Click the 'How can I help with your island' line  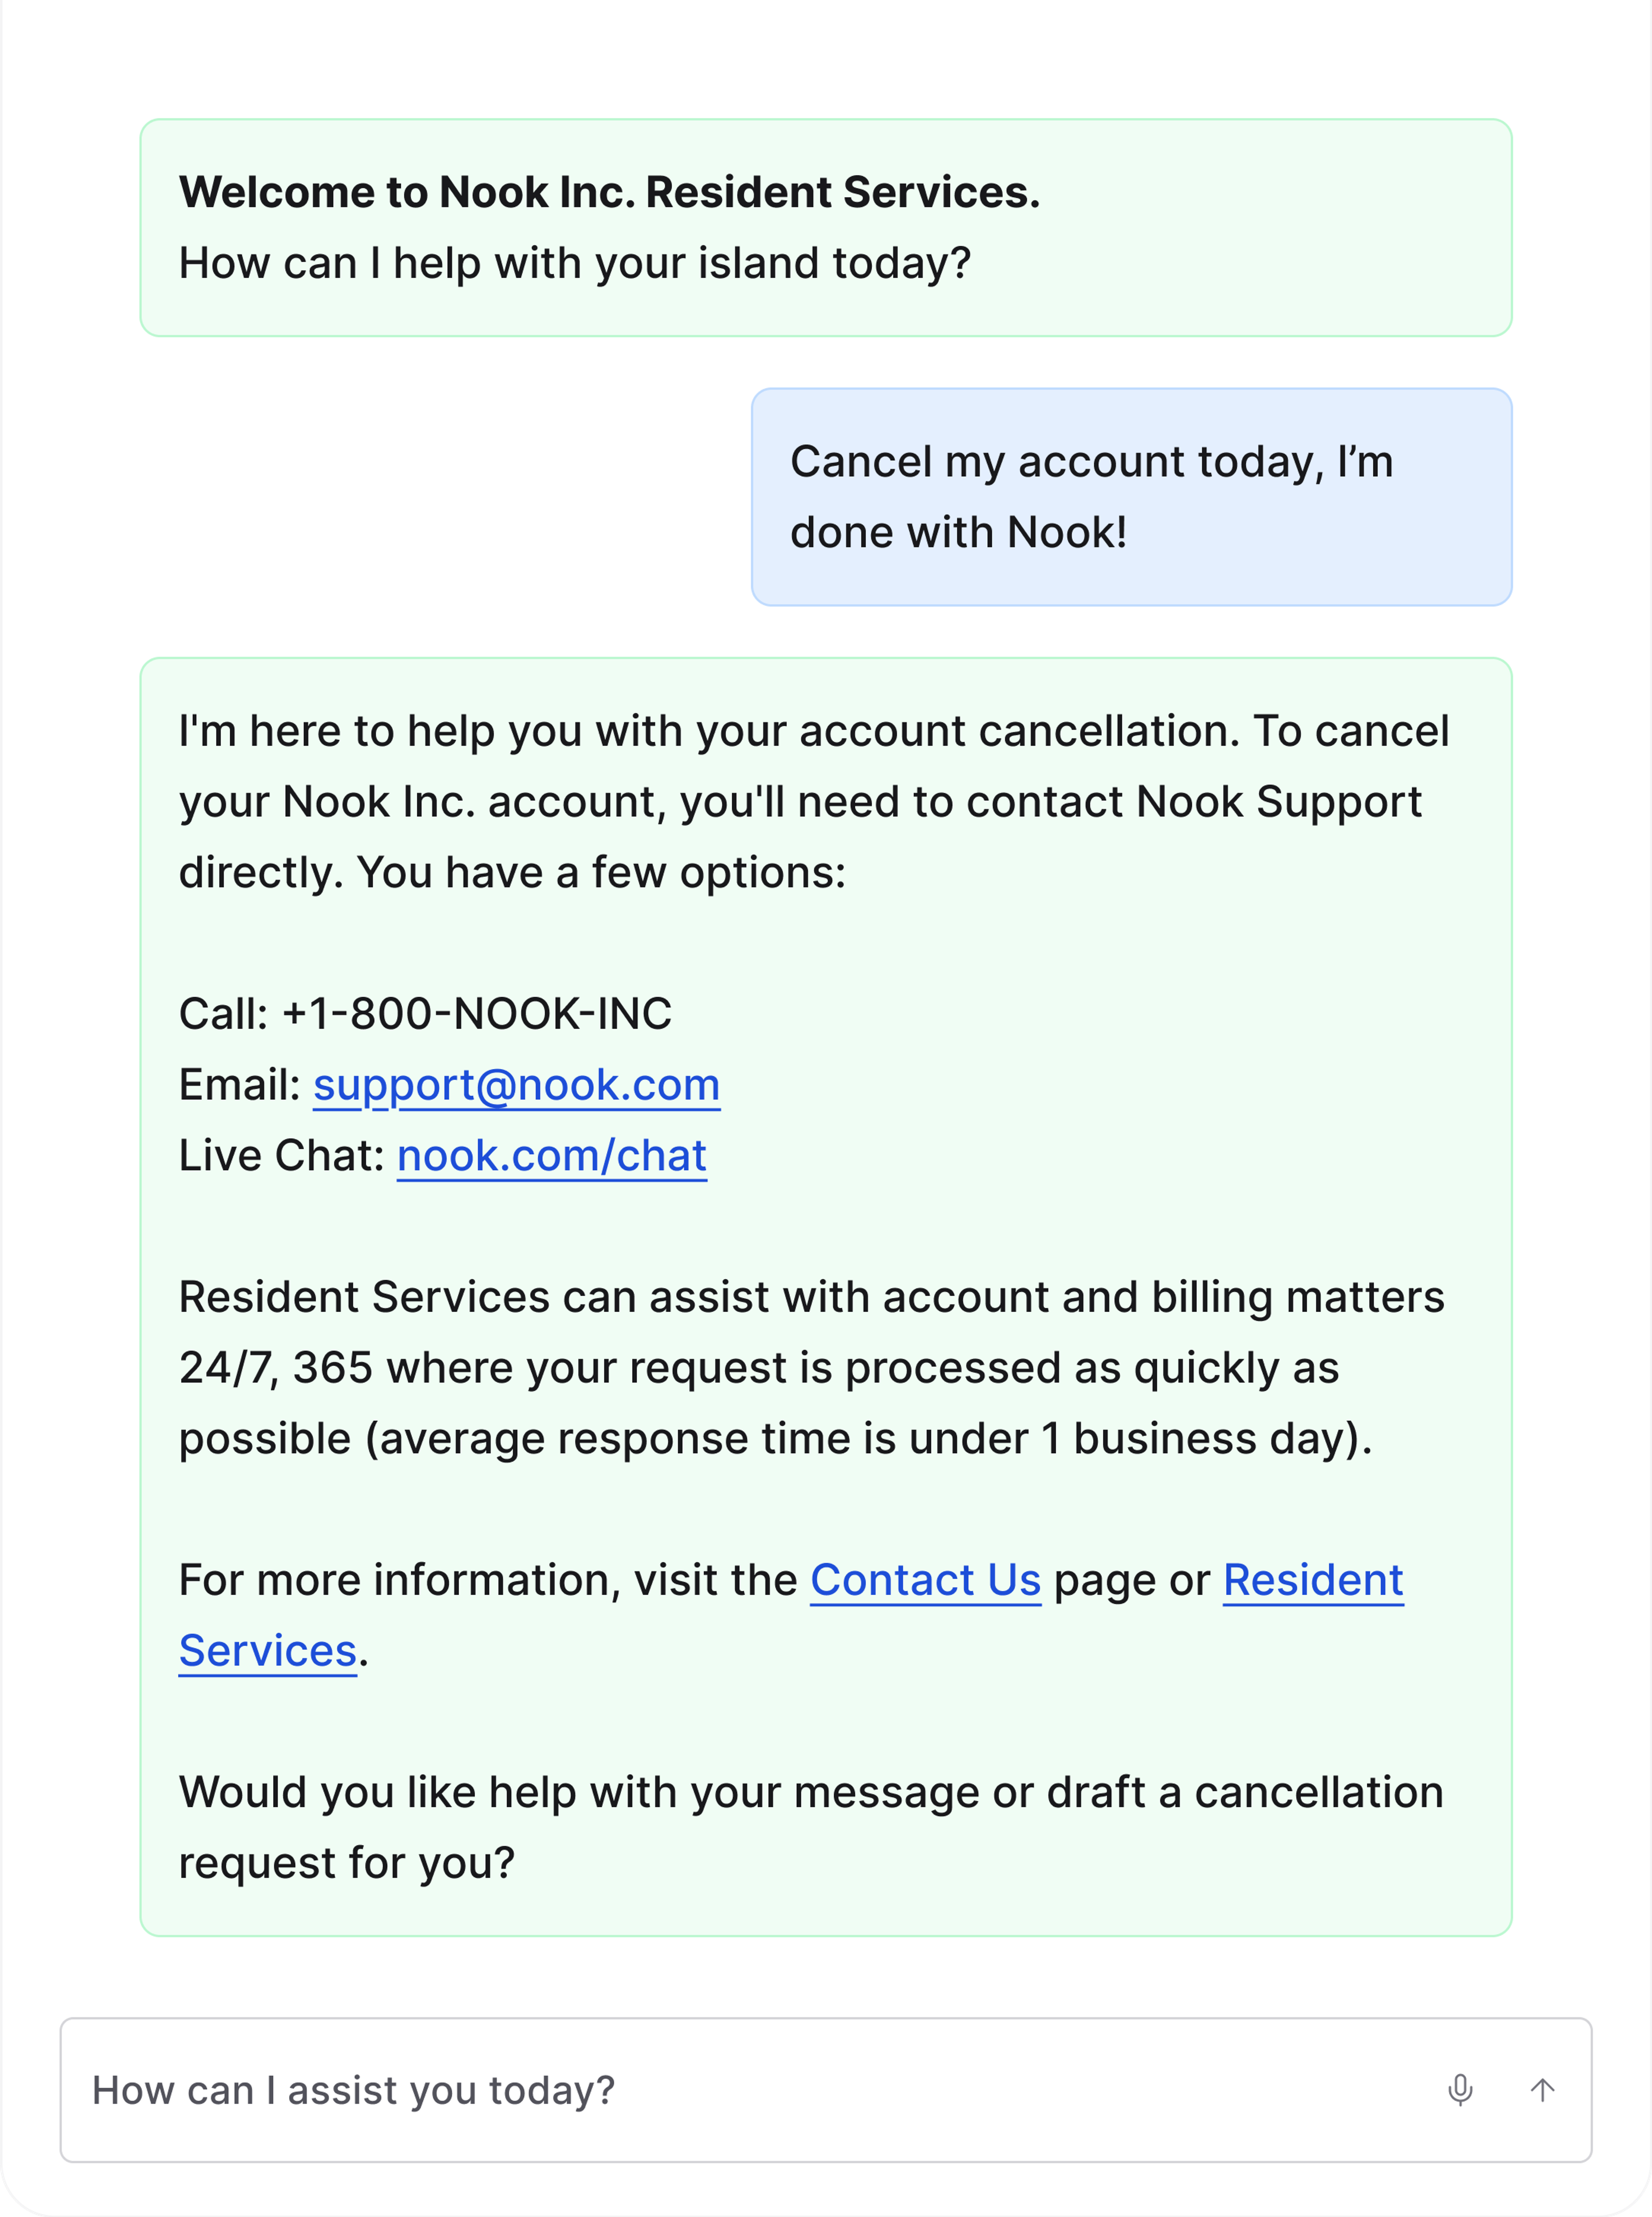pos(574,263)
